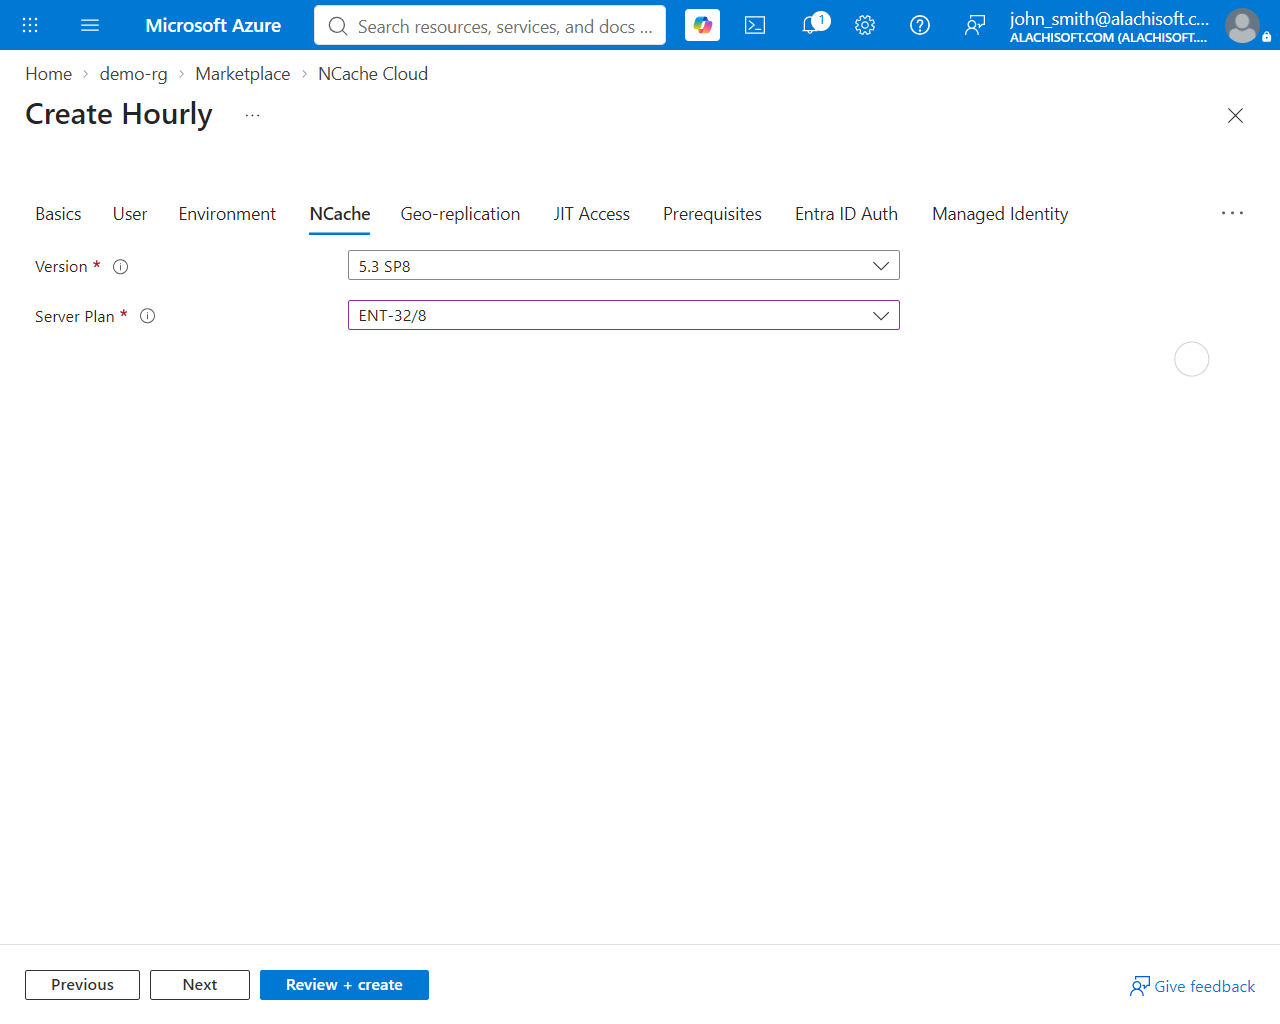Show info tooltip for Server Plan
This screenshot has height=1024, width=1280.
(148, 316)
